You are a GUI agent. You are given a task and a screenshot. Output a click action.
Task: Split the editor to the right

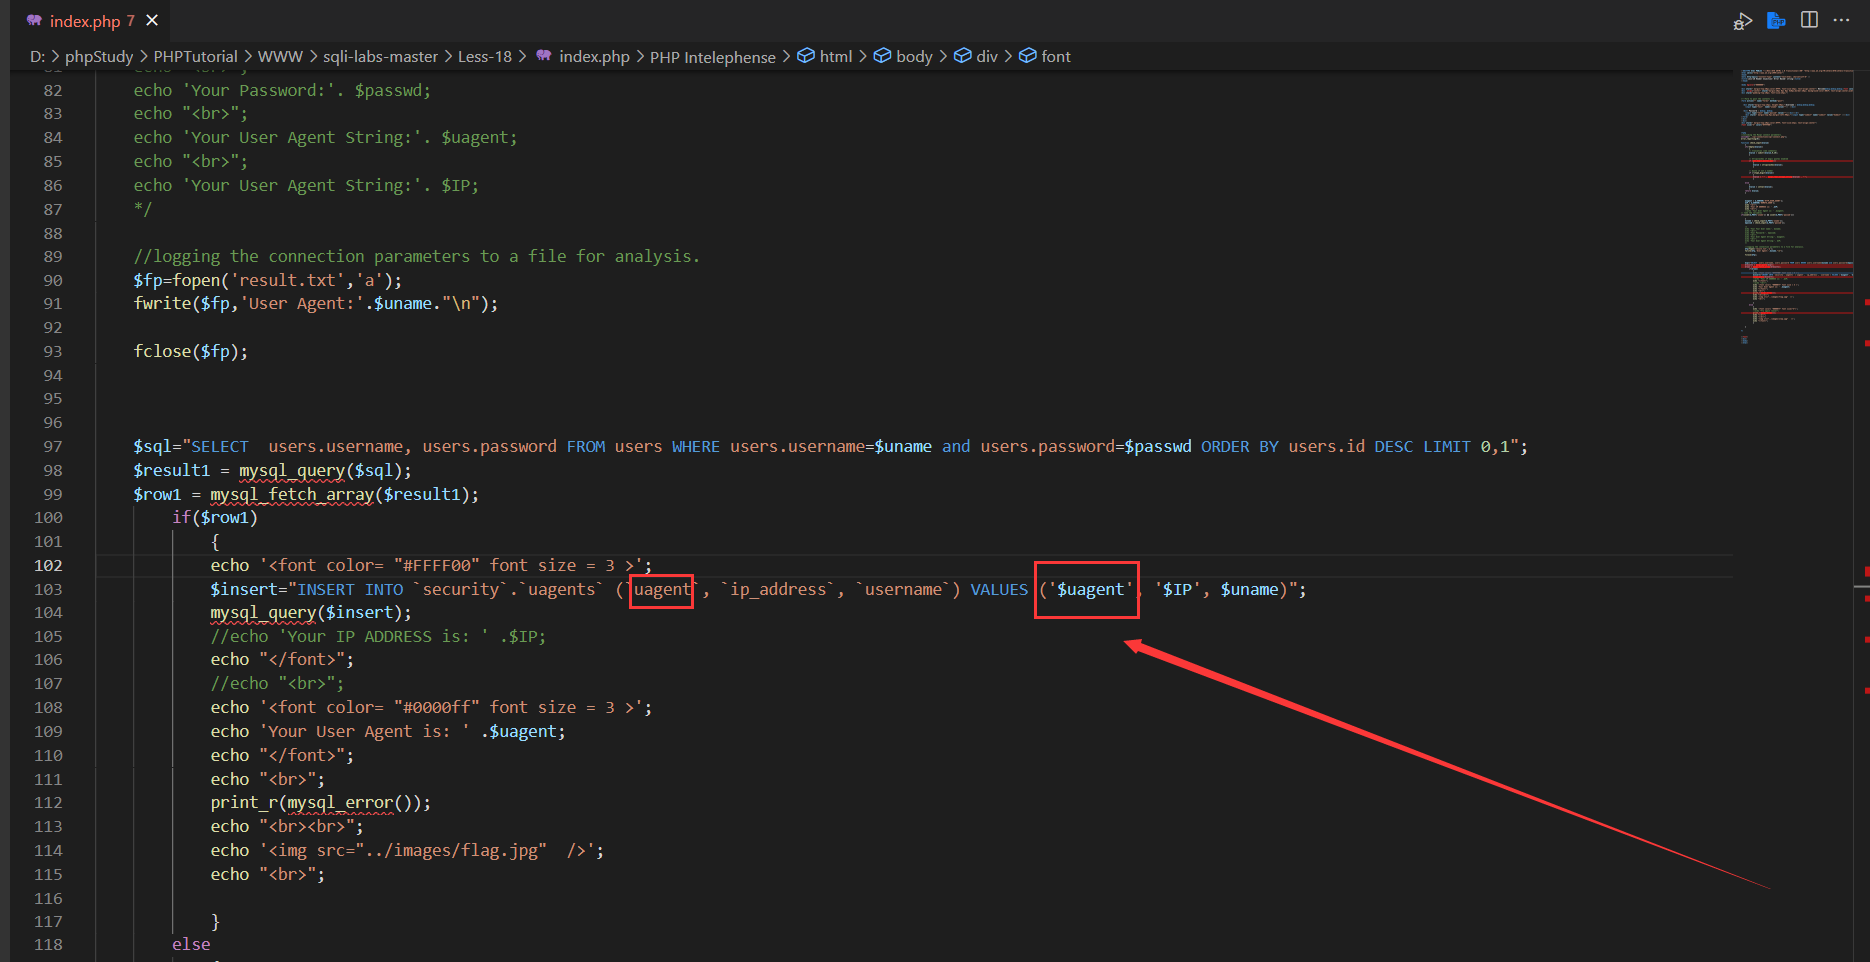click(x=1809, y=20)
